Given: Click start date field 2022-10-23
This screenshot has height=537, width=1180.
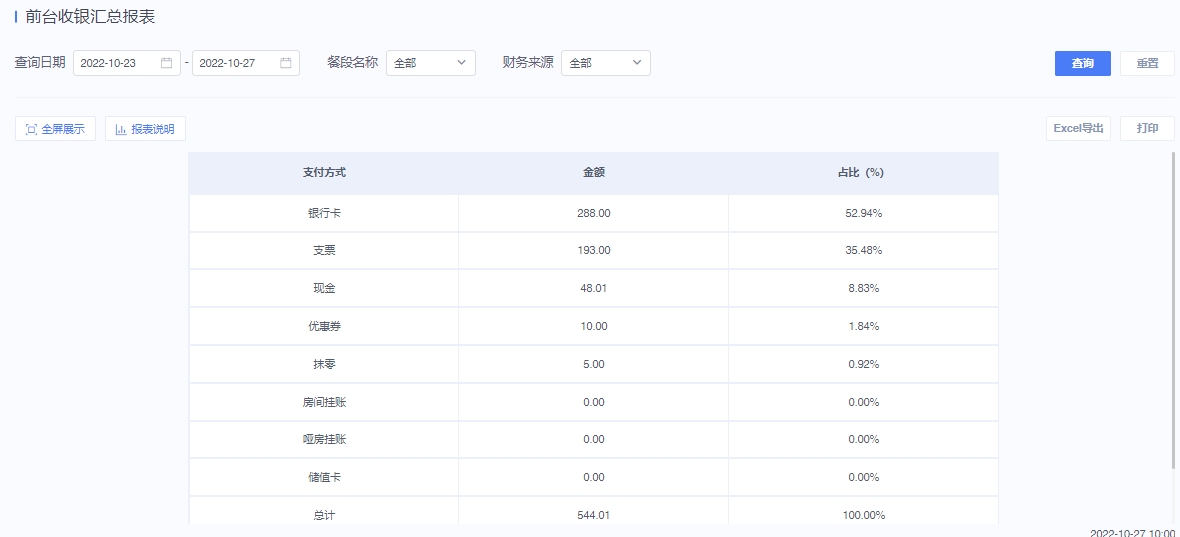Looking at the screenshot, I should 127,63.
